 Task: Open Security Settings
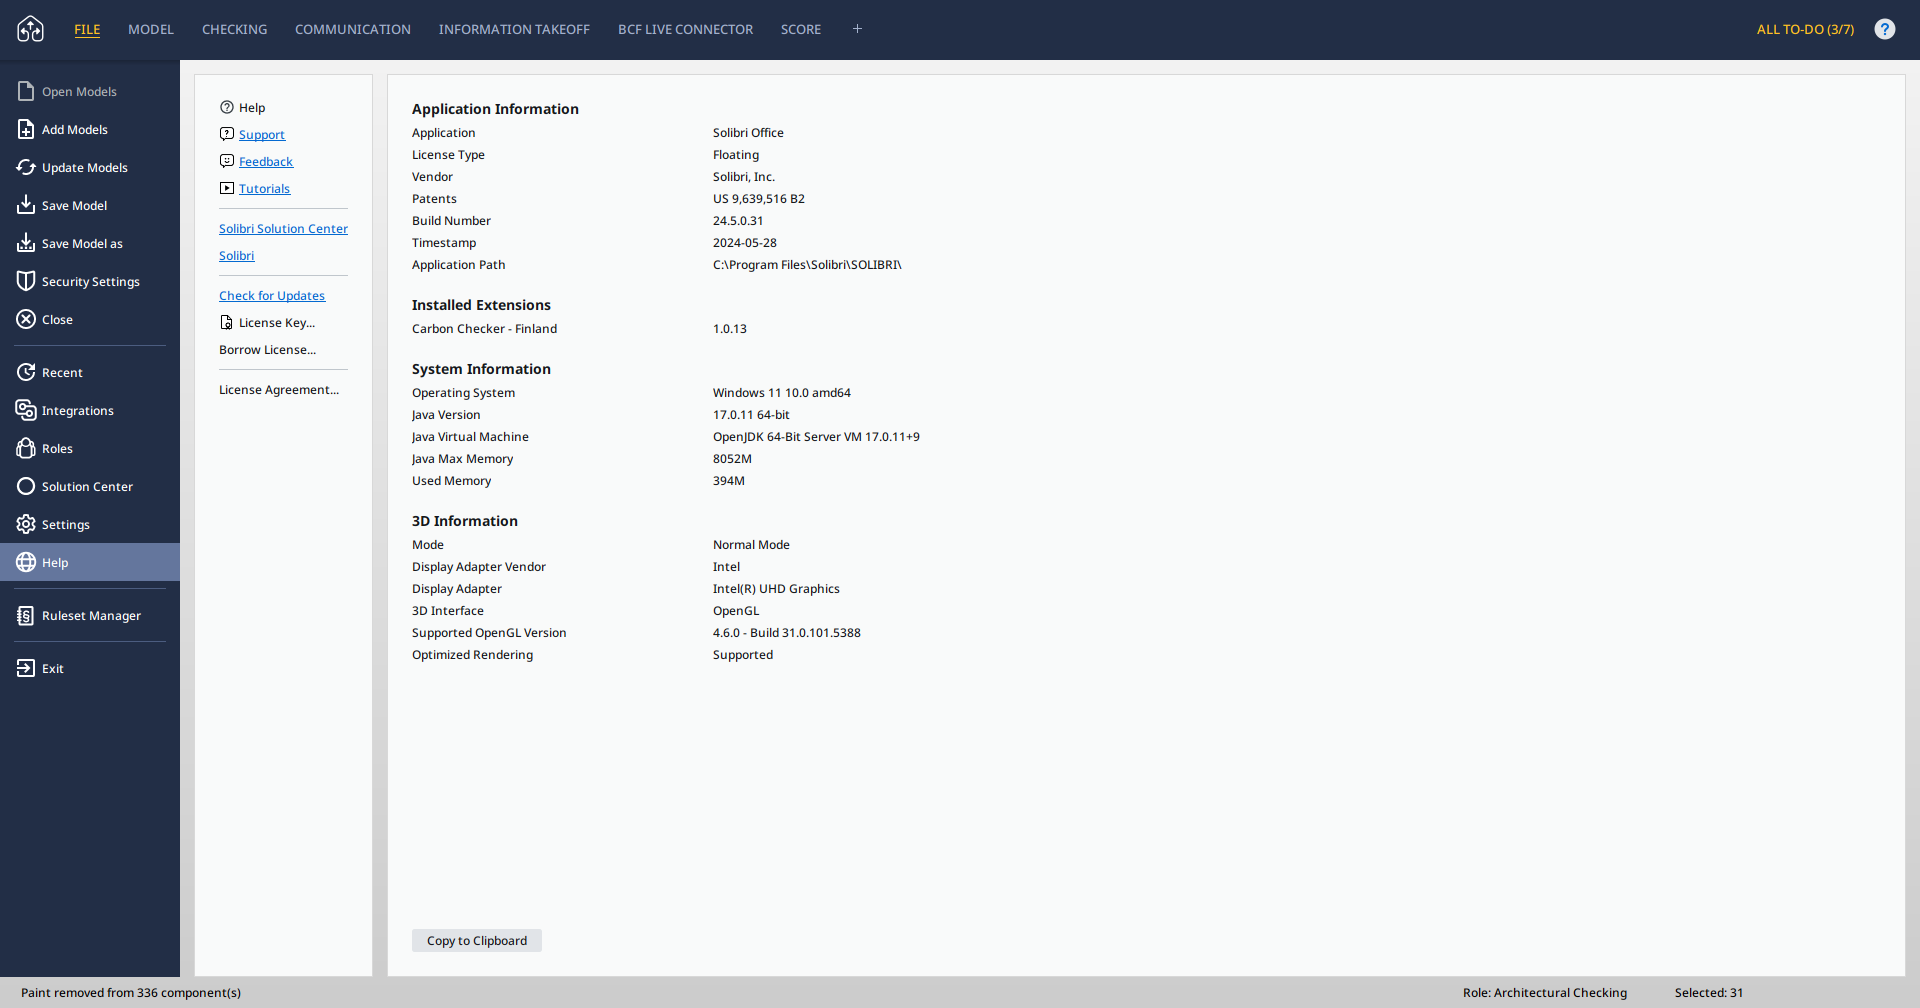pyautogui.click(x=25, y=281)
